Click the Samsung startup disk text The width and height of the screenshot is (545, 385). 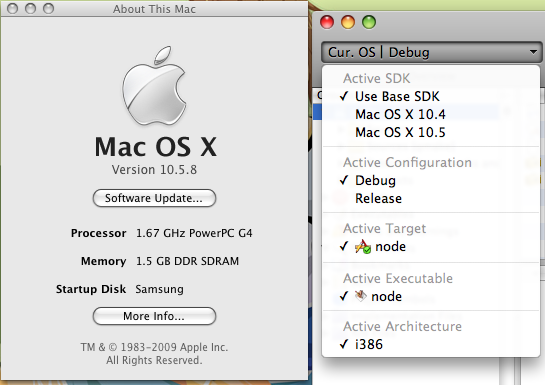(x=160, y=289)
